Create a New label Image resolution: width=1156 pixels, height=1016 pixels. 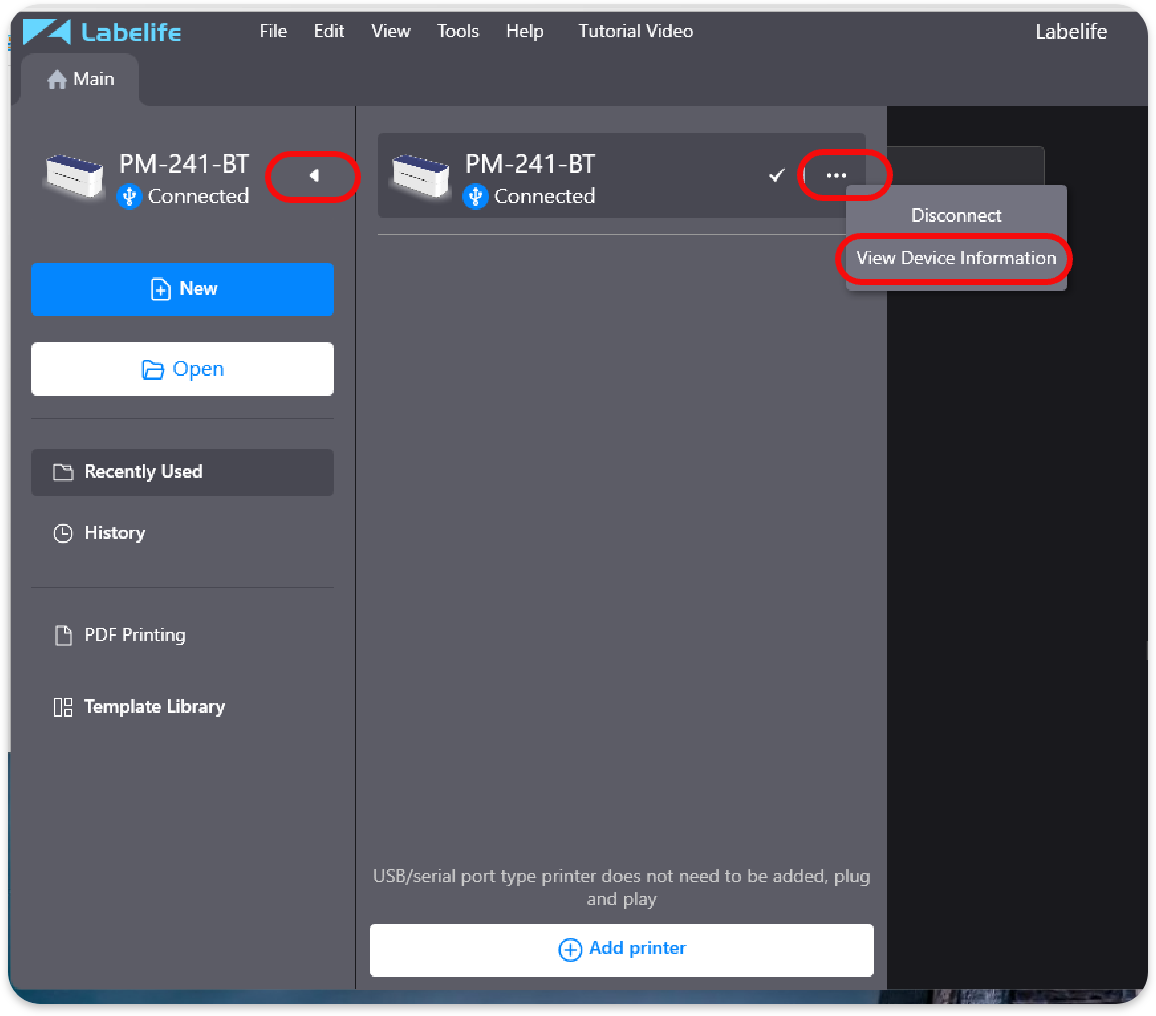coord(182,289)
